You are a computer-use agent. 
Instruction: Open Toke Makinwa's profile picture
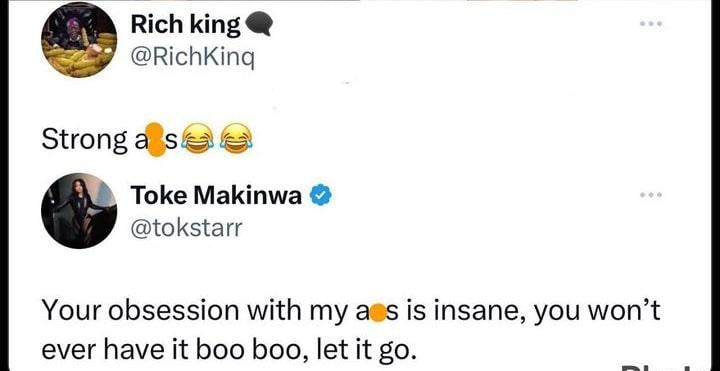pyautogui.click(x=79, y=211)
